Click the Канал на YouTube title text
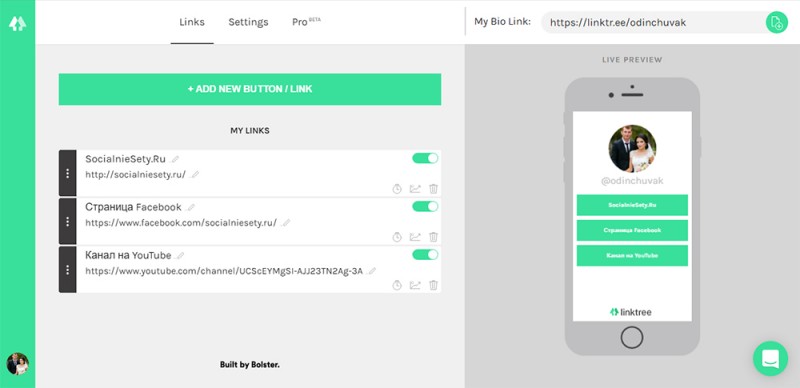Viewport: 800px width, 388px height. click(x=128, y=255)
